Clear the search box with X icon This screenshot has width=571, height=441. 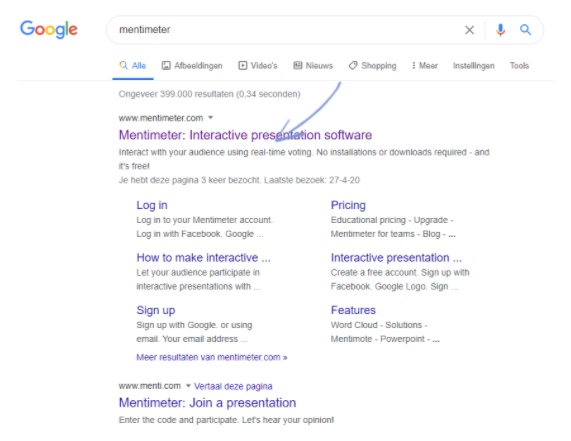[469, 30]
